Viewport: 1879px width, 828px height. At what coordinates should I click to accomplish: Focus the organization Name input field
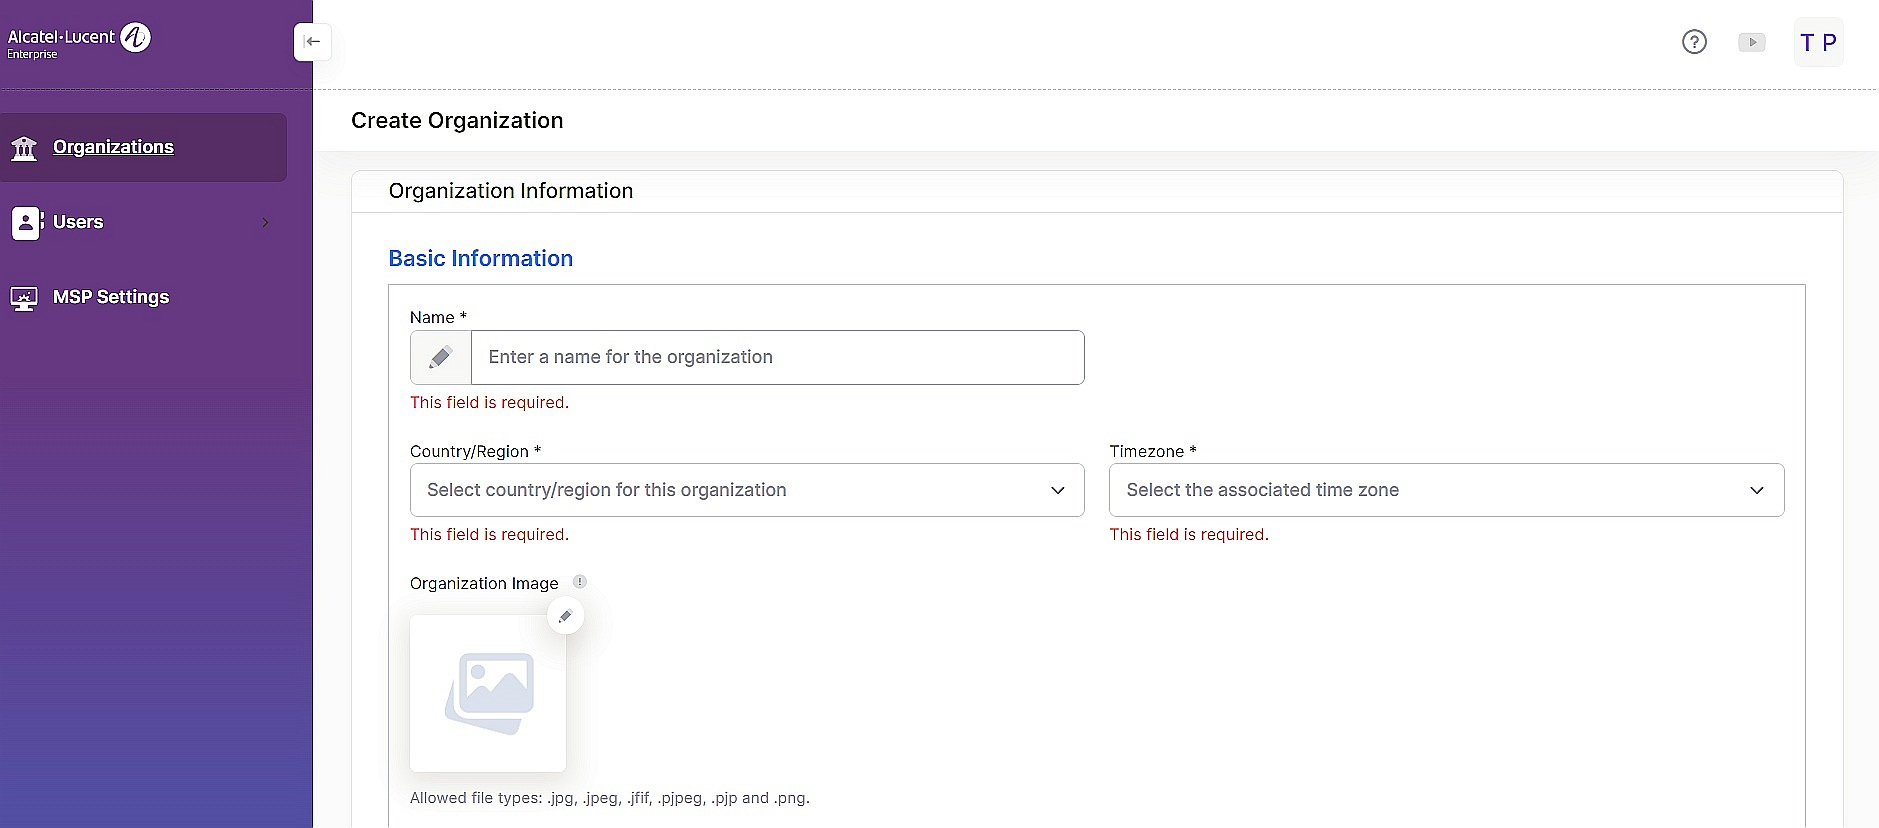pos(777,357)
